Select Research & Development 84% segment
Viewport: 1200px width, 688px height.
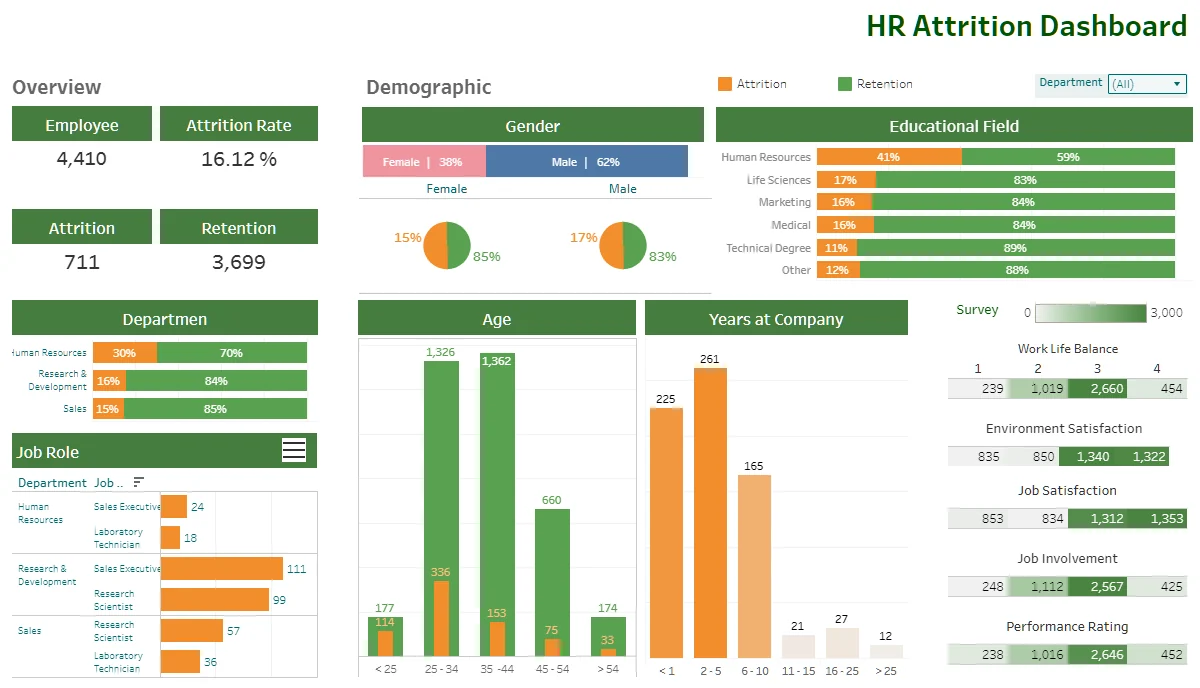(x=216, y=380)
